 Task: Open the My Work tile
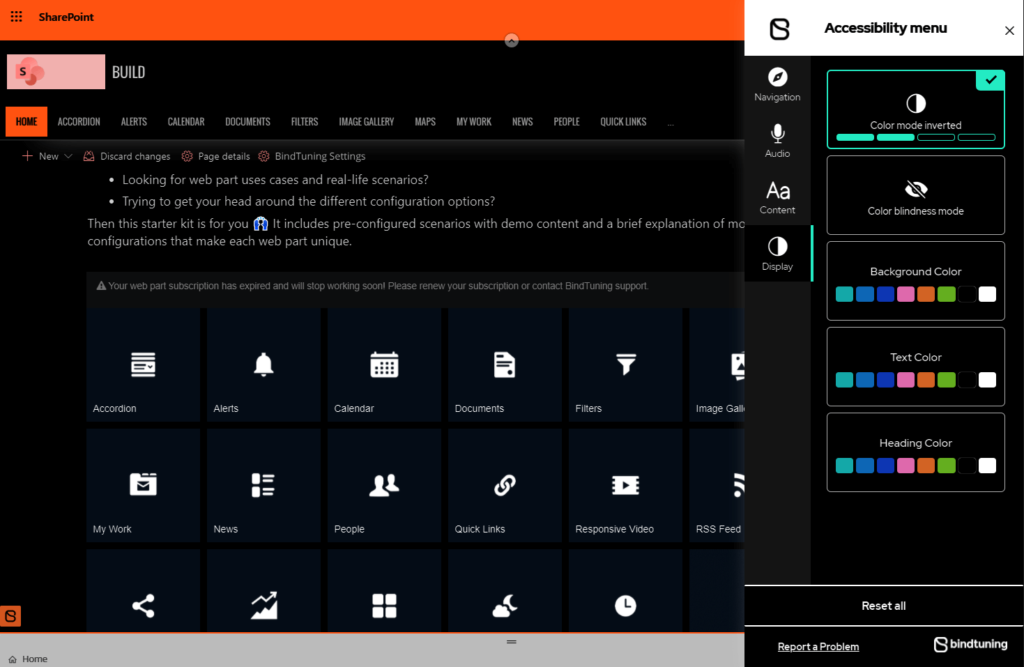click(x=143, y=485)
